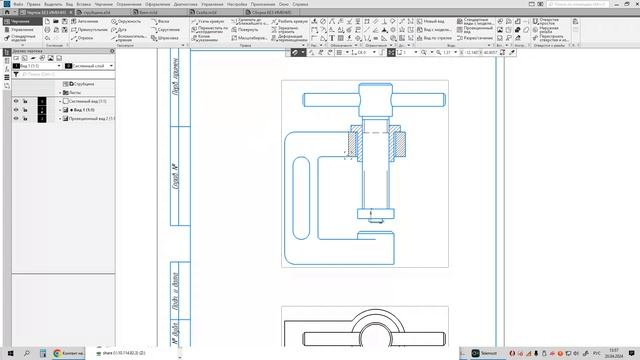Choose the Масштабировать scale tool
The image size is (640, 360).
click(x=249, y=38)
